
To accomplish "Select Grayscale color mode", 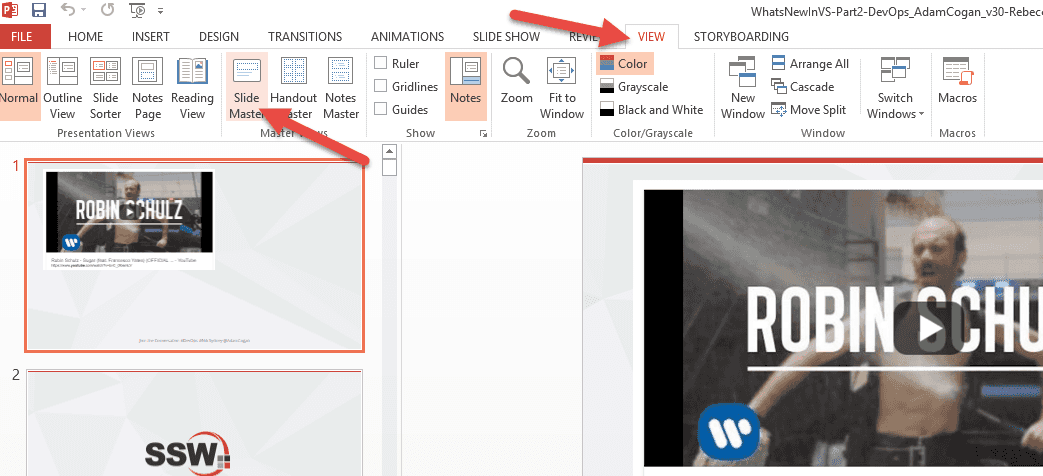I will pyautogui.click(x=633, y=87).
